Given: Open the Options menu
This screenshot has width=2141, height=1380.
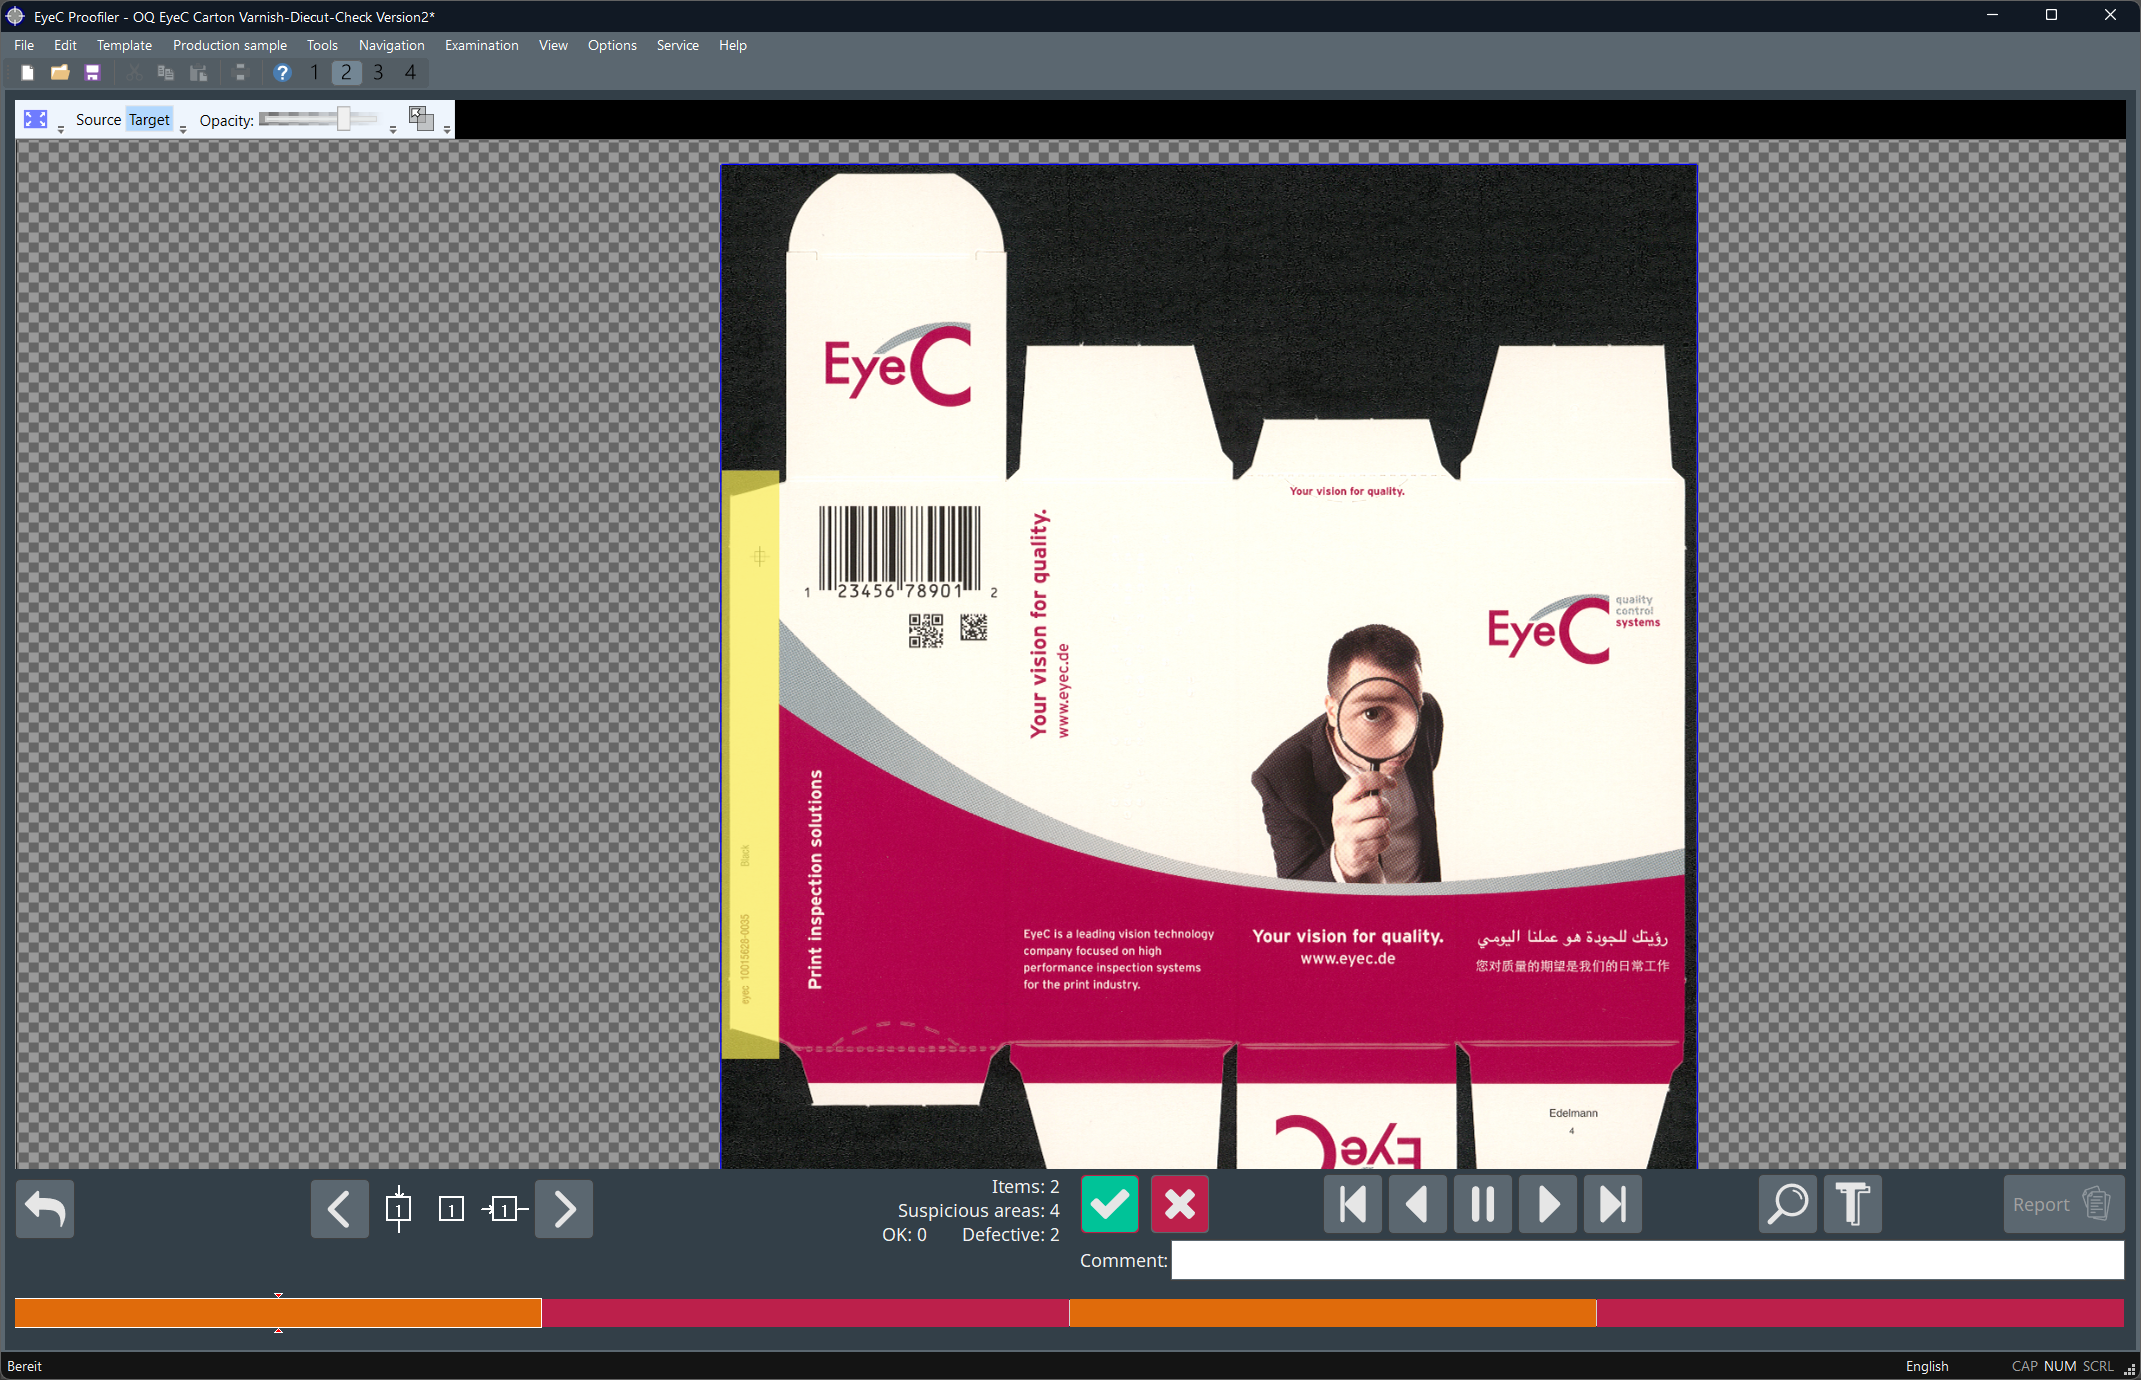Looking at the screenshot, I should coord(612,45).
